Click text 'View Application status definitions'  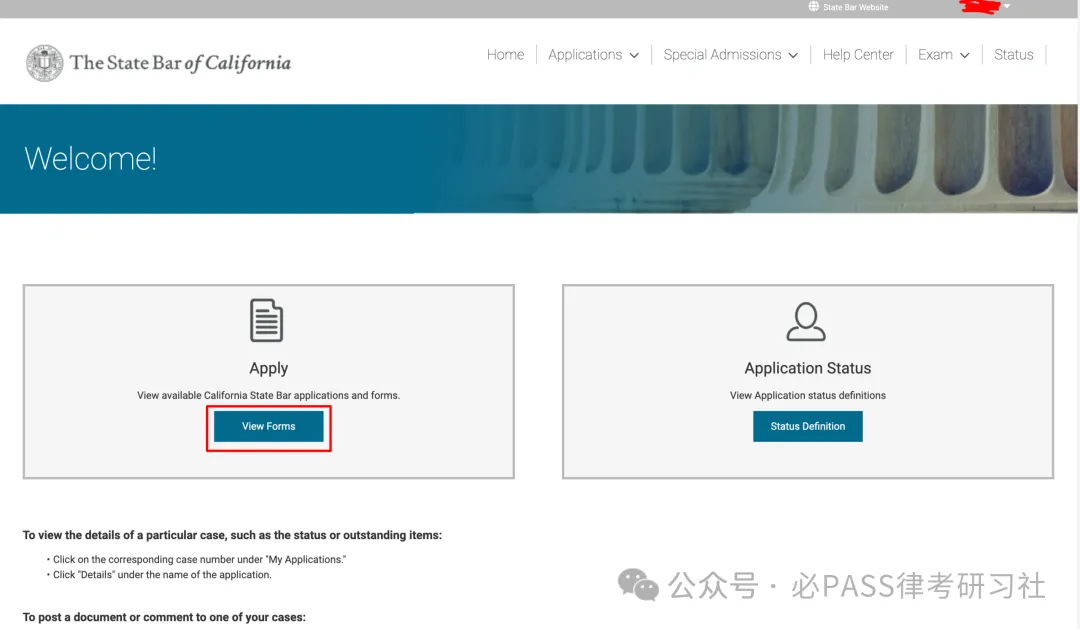click(807, 395)
